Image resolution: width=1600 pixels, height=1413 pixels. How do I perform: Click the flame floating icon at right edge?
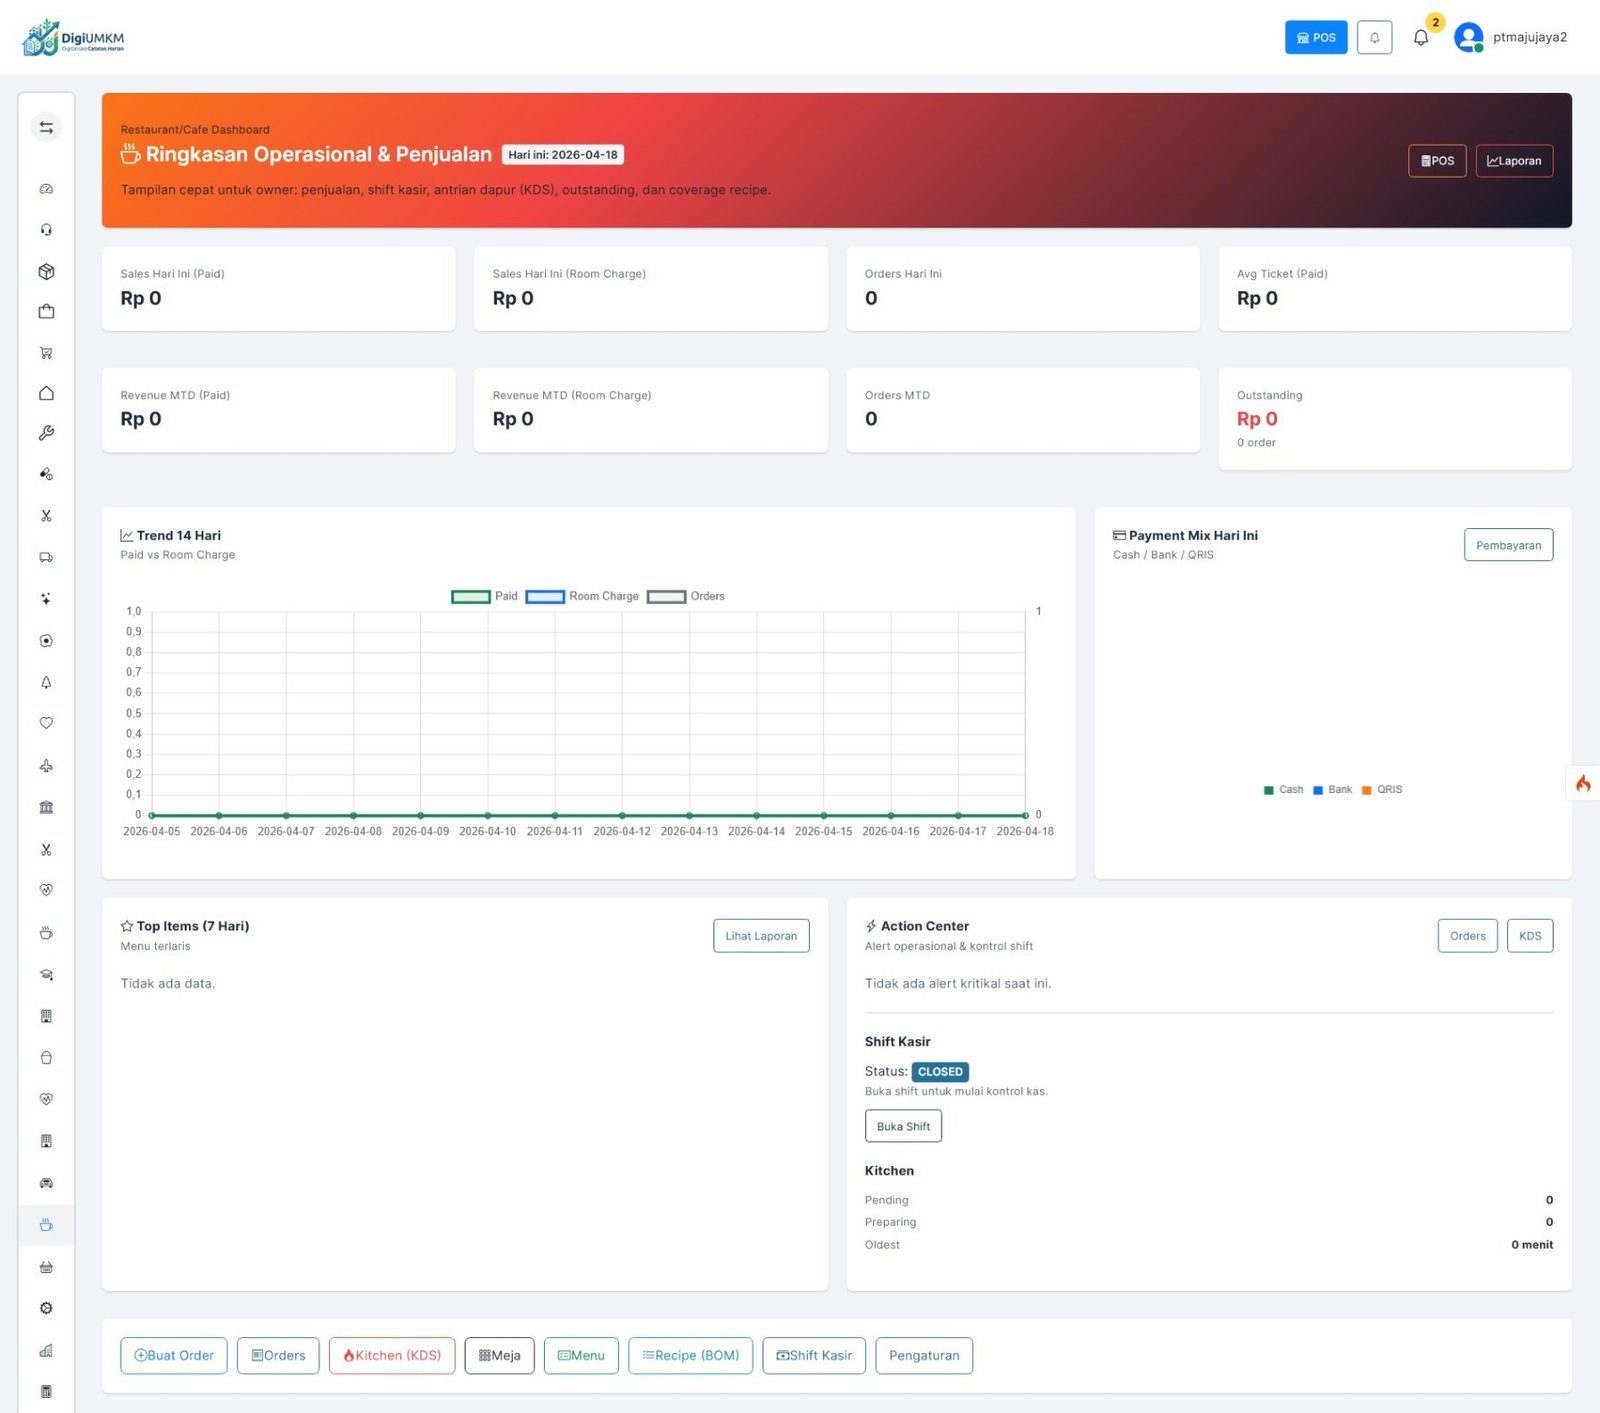(x=1583, y=783)
